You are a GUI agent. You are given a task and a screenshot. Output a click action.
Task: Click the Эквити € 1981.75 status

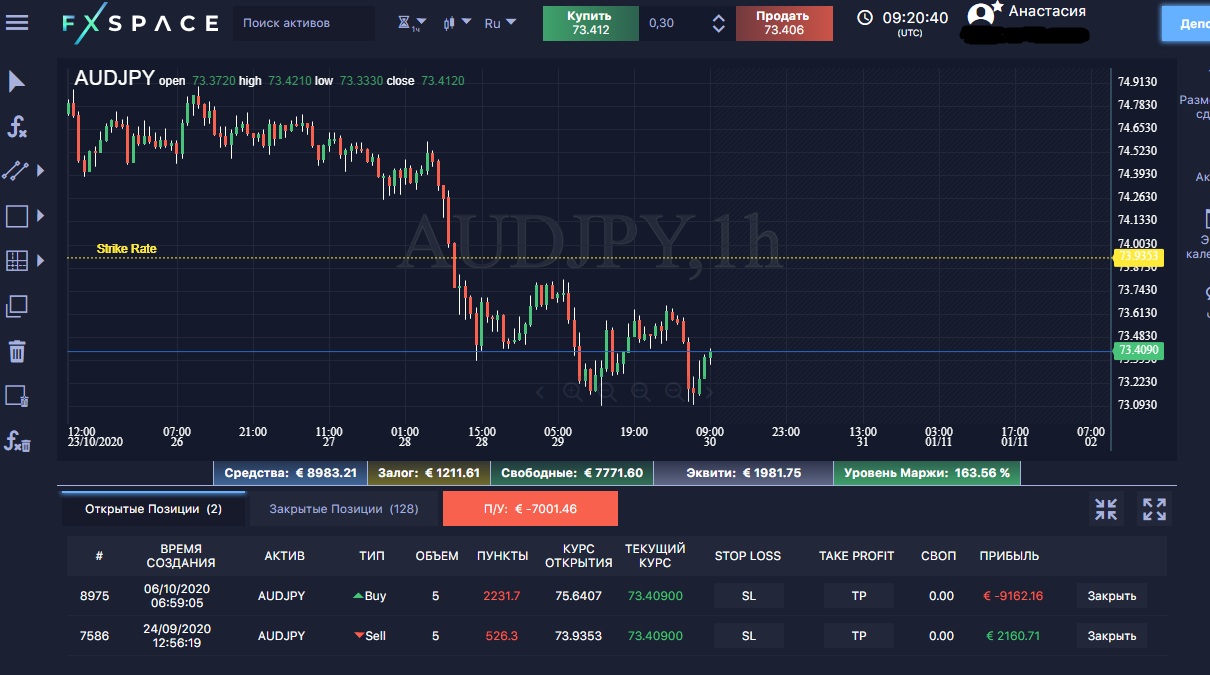[x=743, y=473]
